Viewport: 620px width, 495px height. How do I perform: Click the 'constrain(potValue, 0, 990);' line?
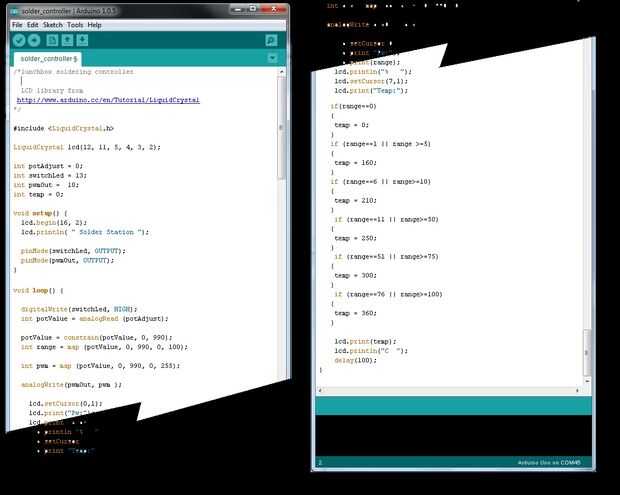point(96,338)
